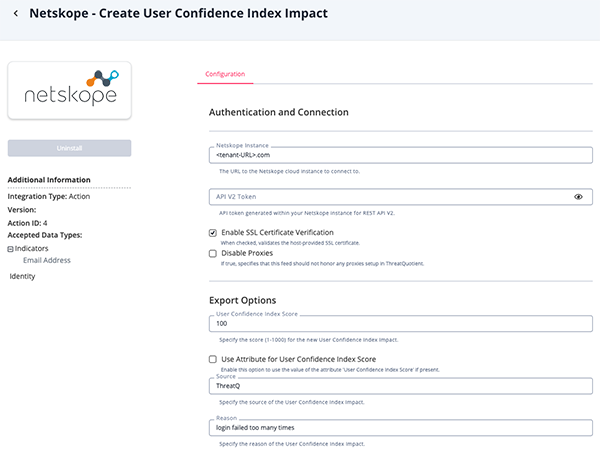Click the back arrow next to the title
600x452 pixels.
tap(16, 13)
